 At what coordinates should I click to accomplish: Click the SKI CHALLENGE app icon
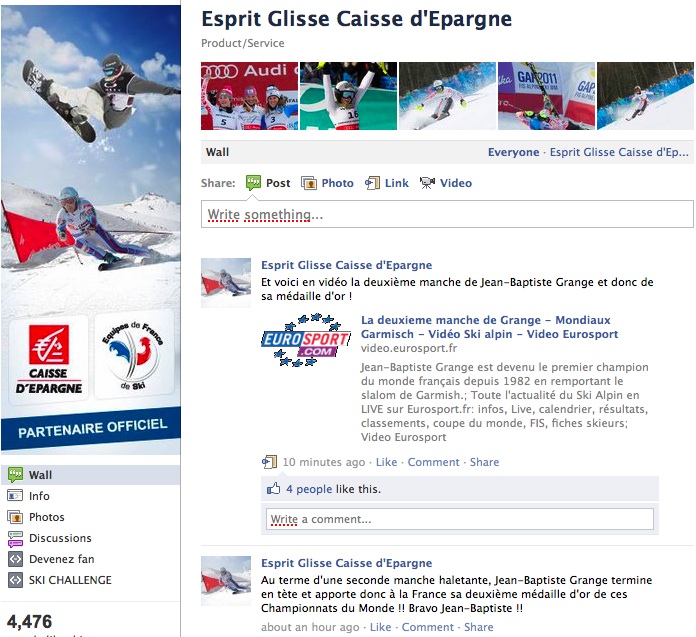pyautogui.click(x=15, y=580)
